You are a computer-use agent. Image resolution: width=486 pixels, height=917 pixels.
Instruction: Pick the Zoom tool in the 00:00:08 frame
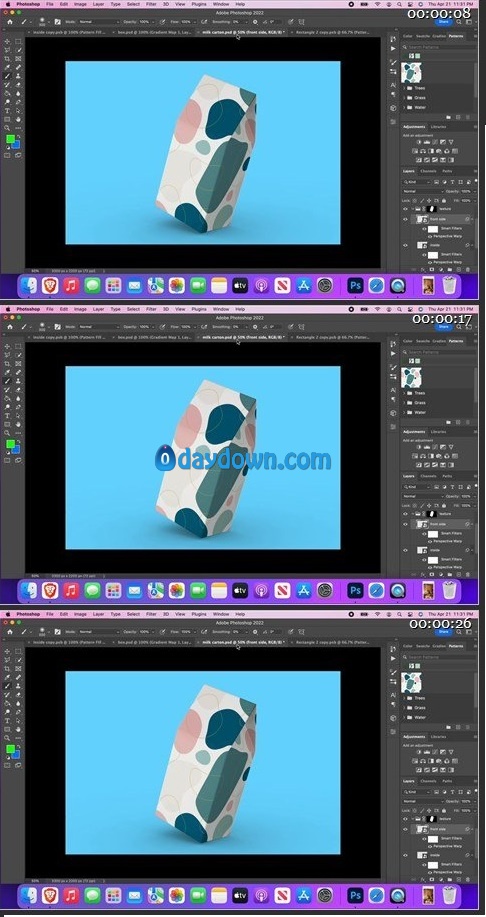coord(8,127)
